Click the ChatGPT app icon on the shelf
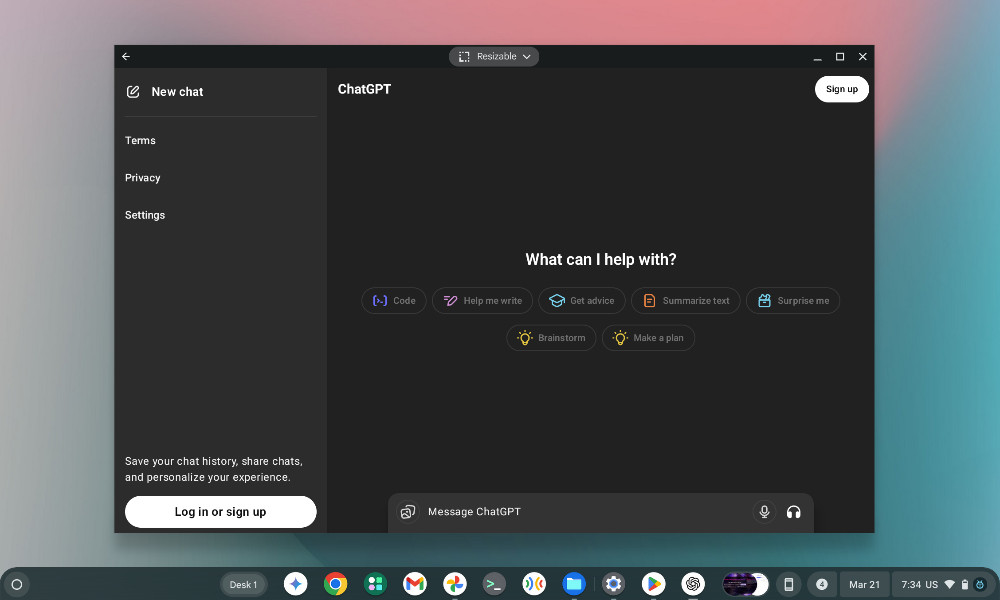The image size is (1000, 600). (x=693, y=583)
